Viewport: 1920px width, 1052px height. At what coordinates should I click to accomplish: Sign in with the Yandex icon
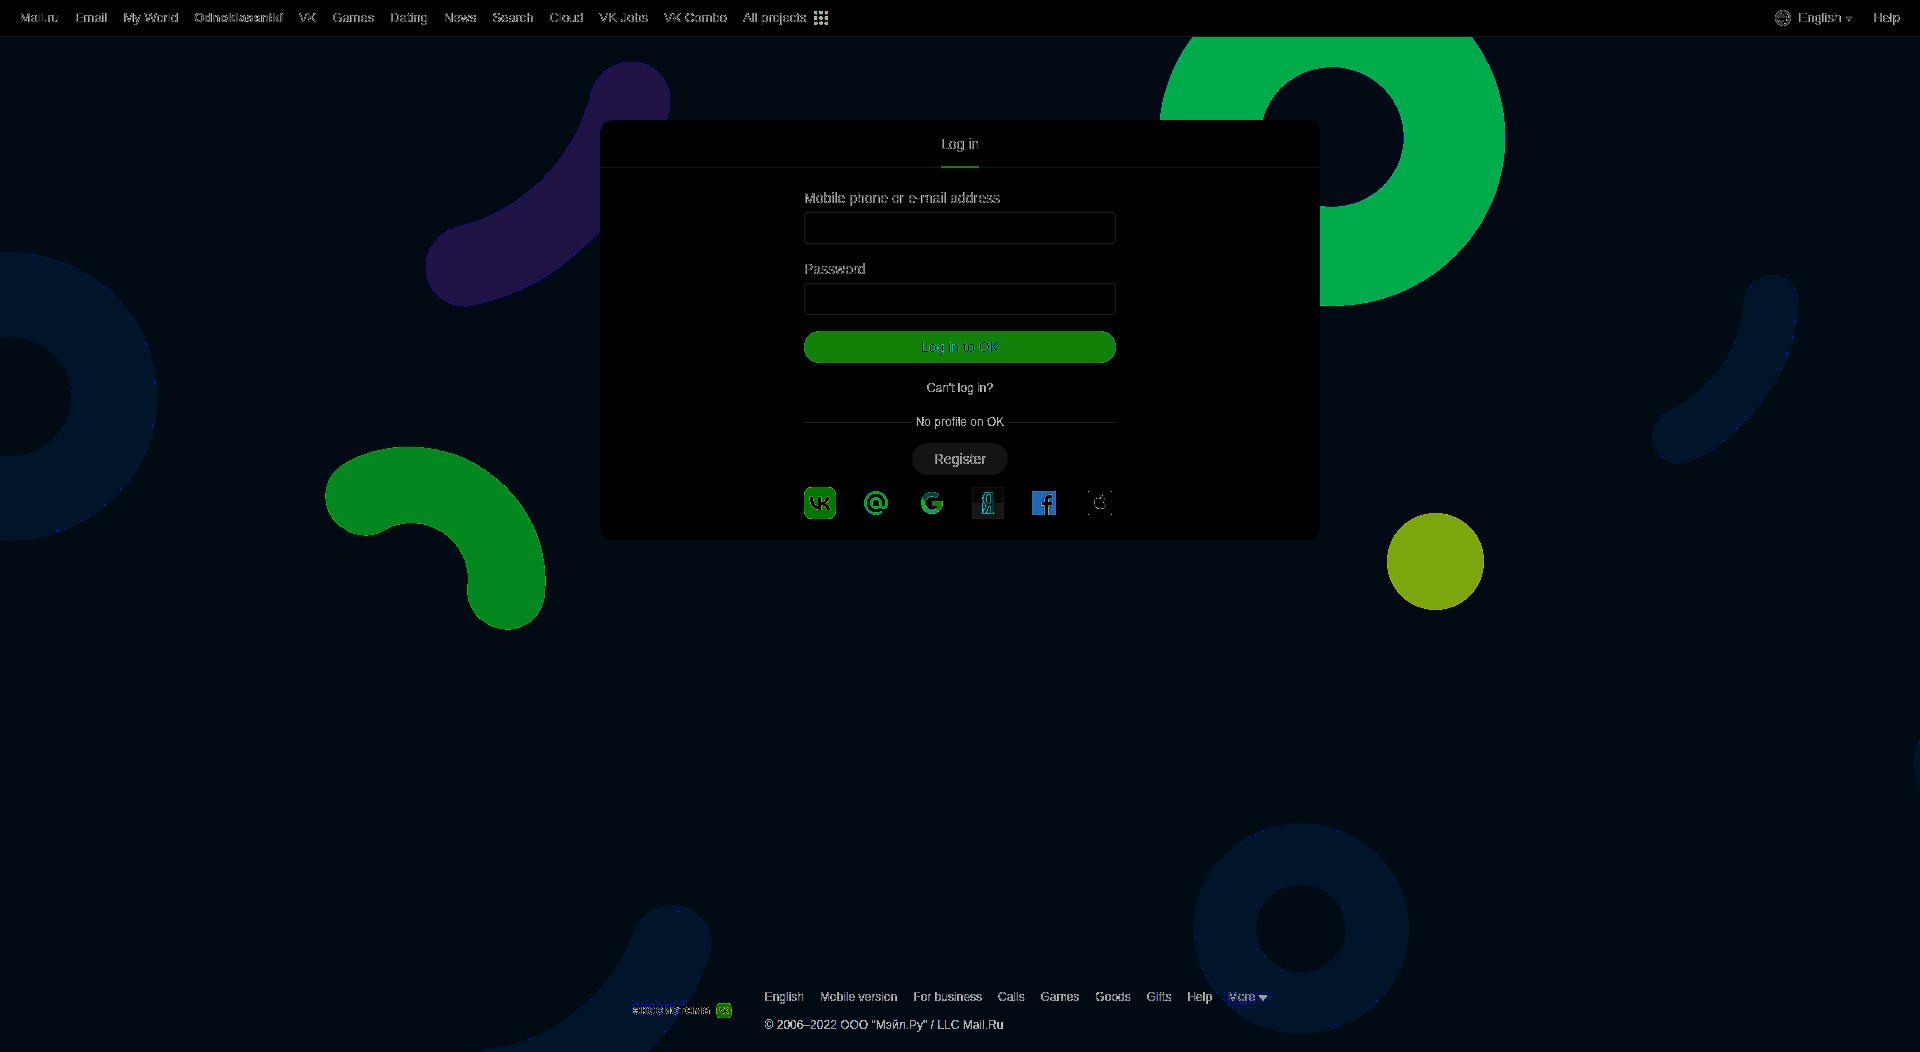(988, 503)
